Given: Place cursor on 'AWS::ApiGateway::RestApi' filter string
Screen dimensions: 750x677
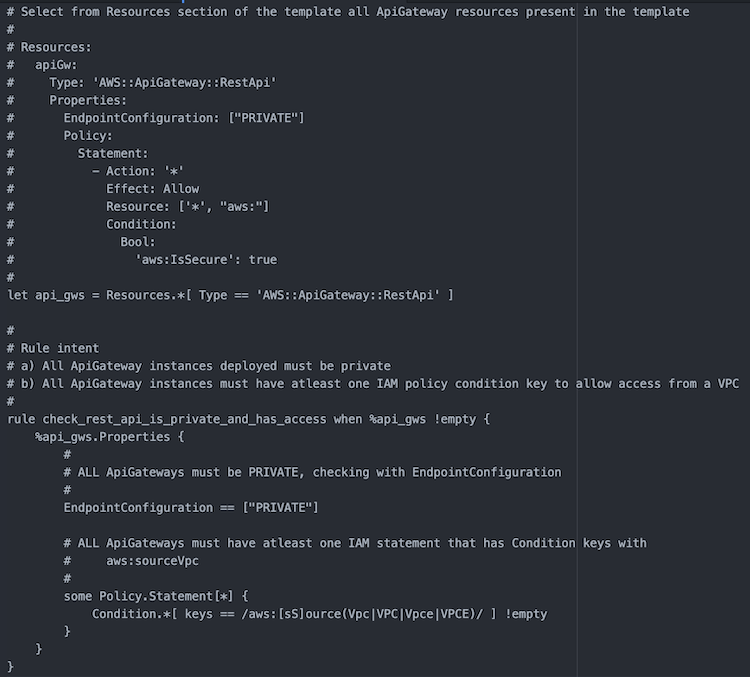Looking at the screenshot, I should click(347, 295).
